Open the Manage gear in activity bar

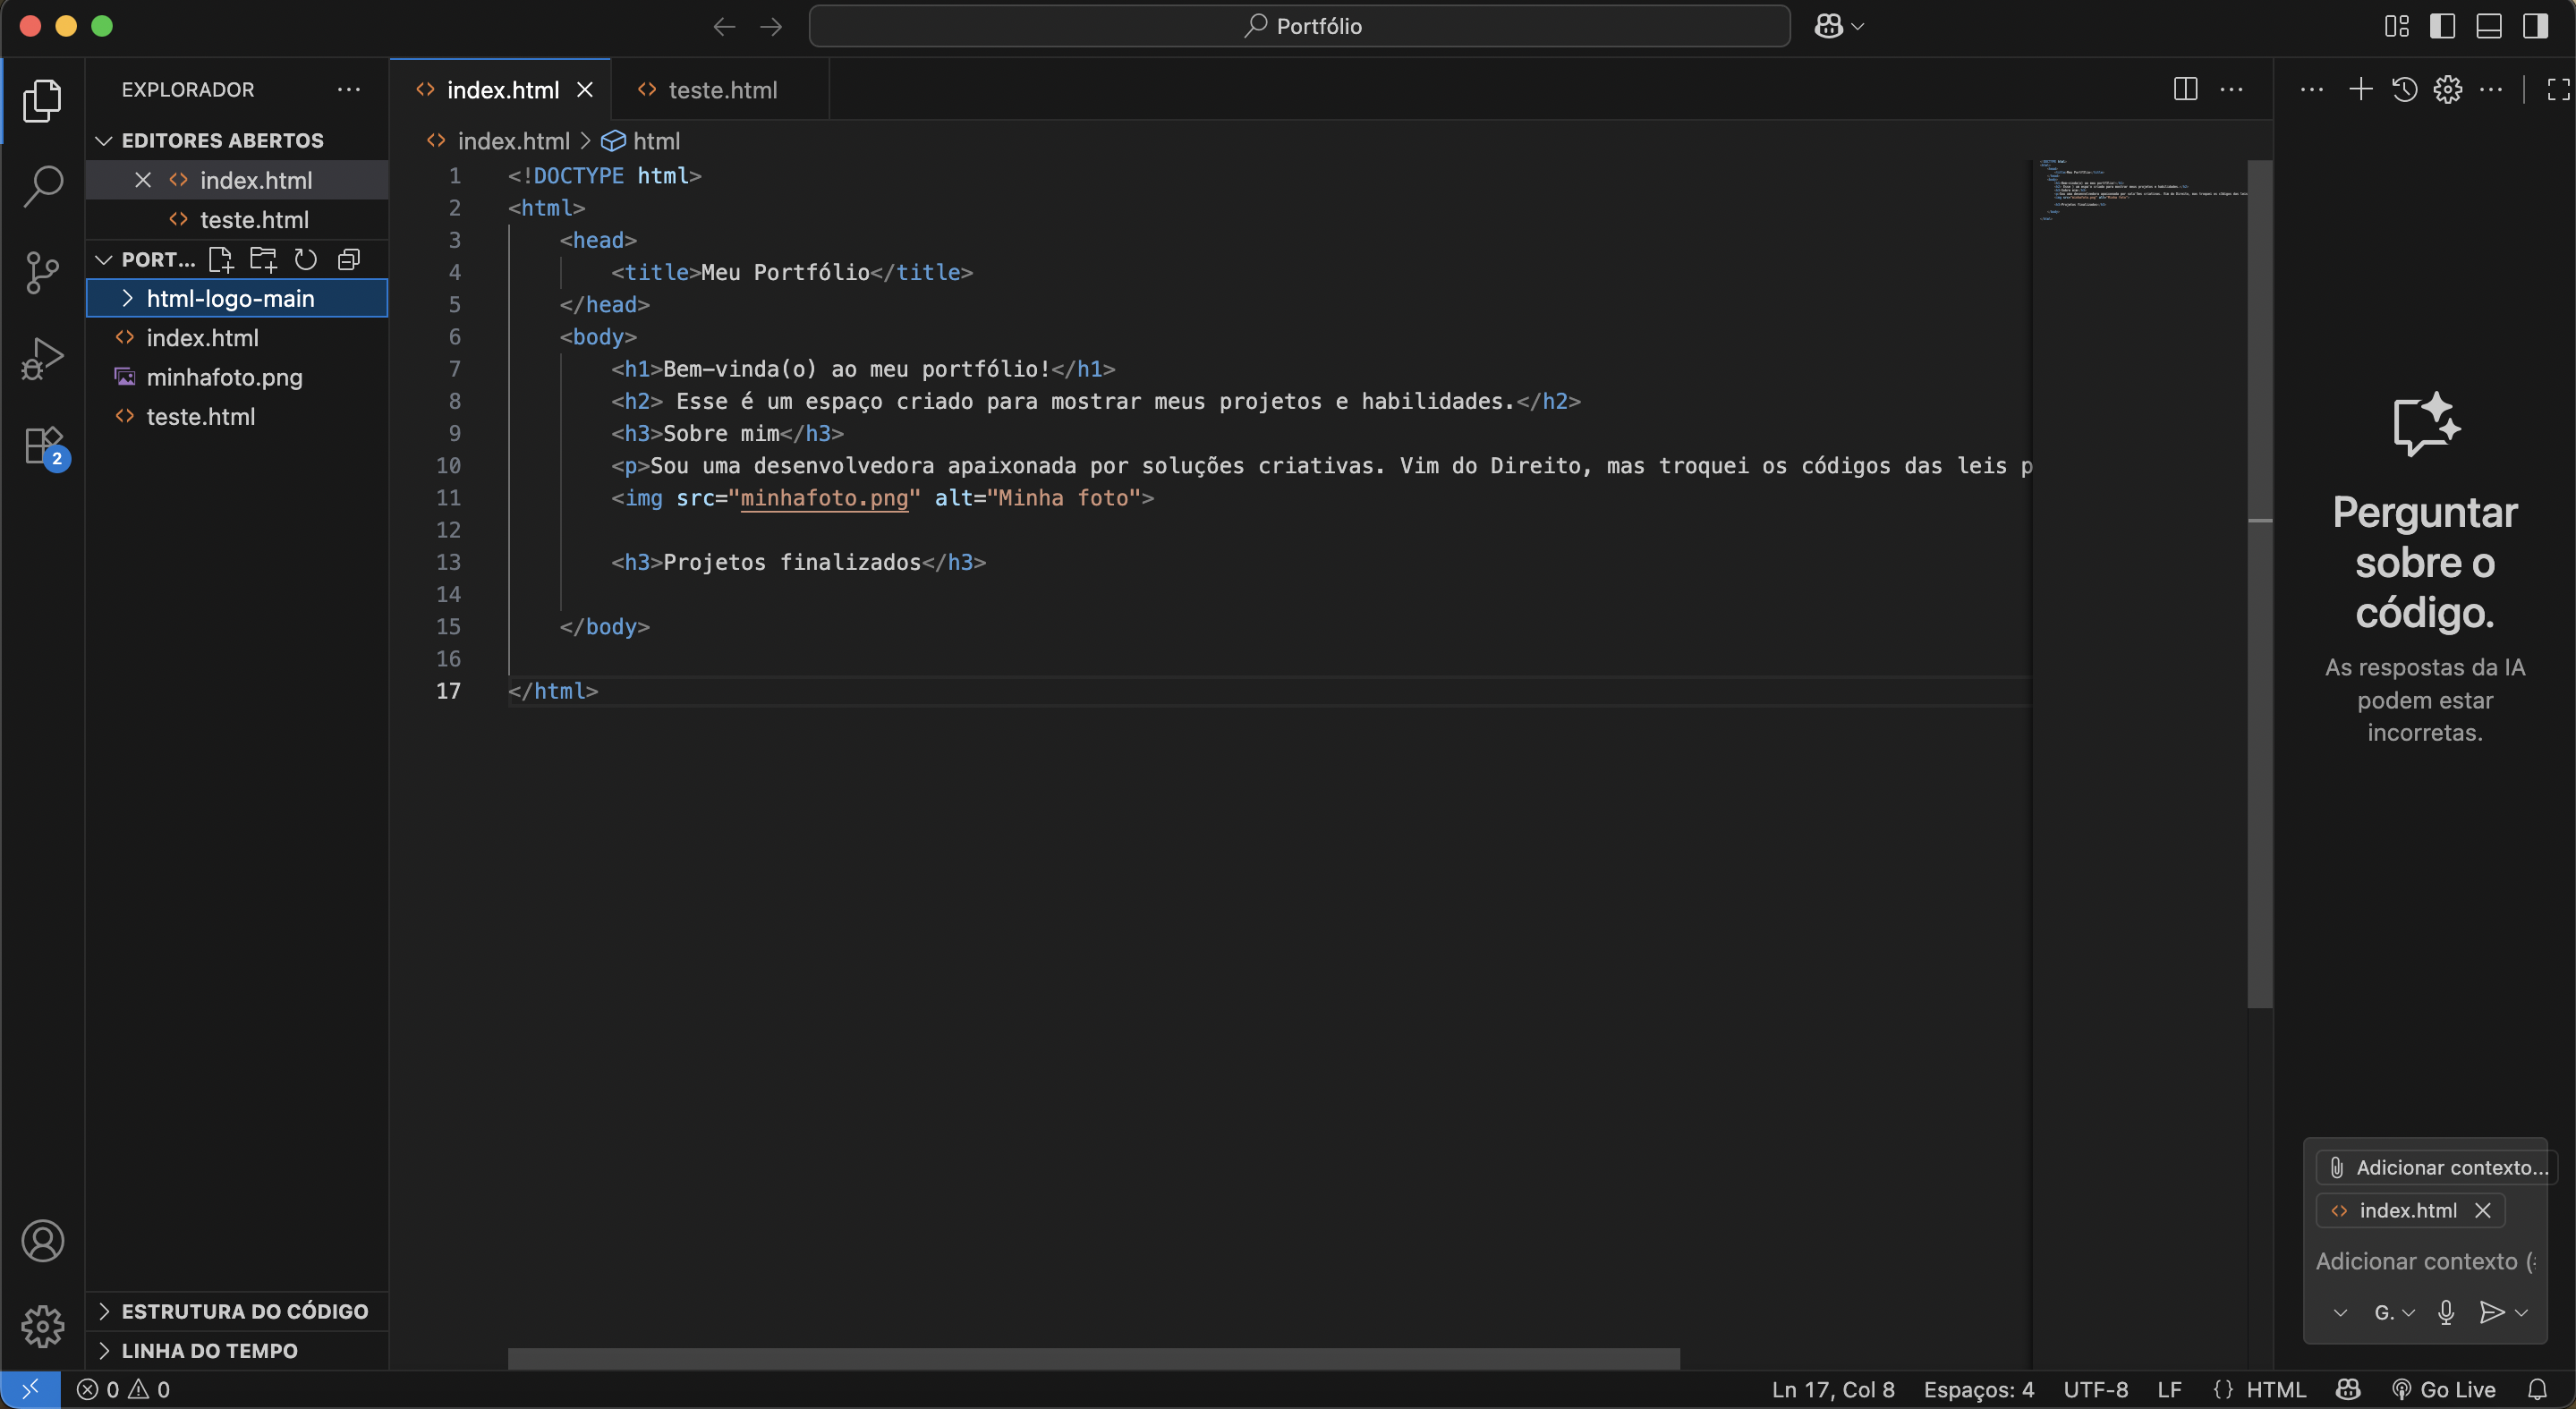42,1326
